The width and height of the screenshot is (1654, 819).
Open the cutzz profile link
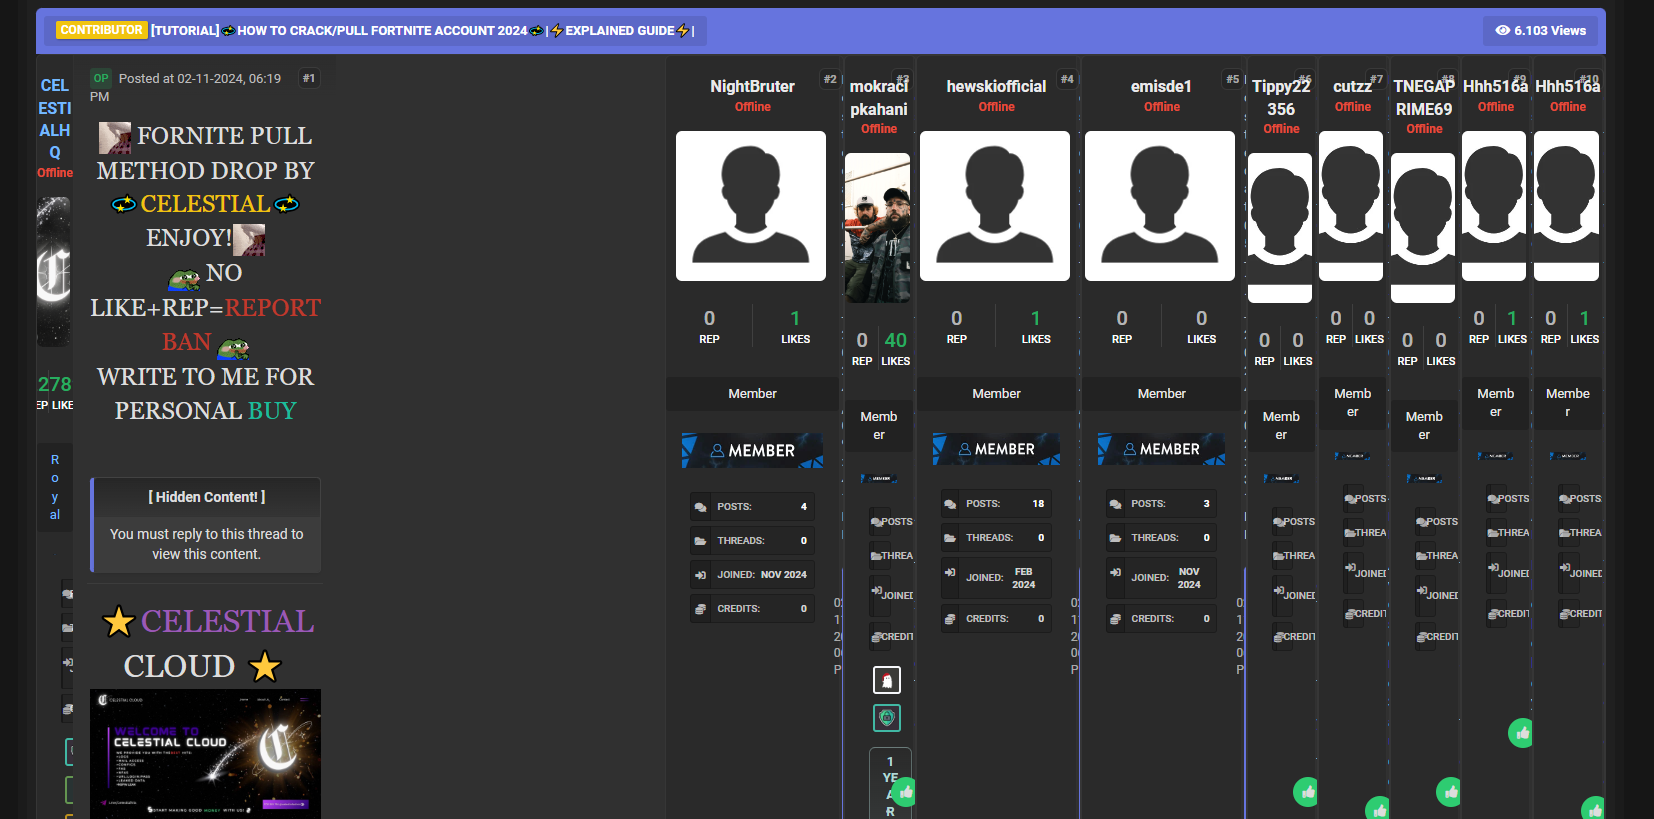[x=1352, y=86]
